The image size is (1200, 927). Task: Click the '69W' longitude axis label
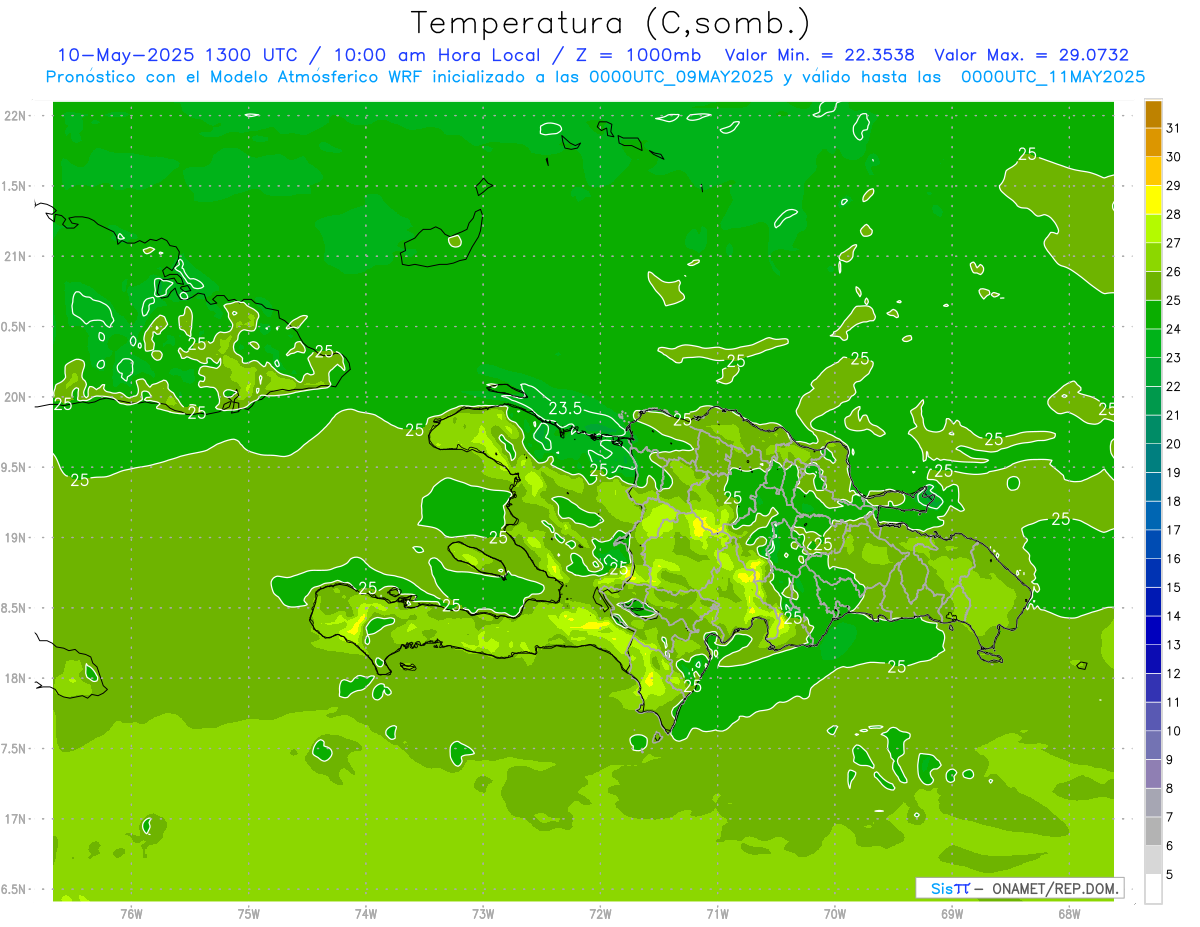click(x=952, y=914)
